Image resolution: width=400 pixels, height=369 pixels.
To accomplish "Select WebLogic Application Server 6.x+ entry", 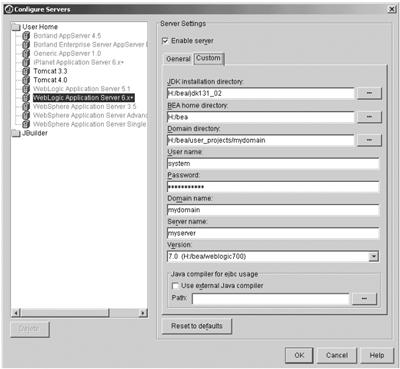I will click(83, 98).
